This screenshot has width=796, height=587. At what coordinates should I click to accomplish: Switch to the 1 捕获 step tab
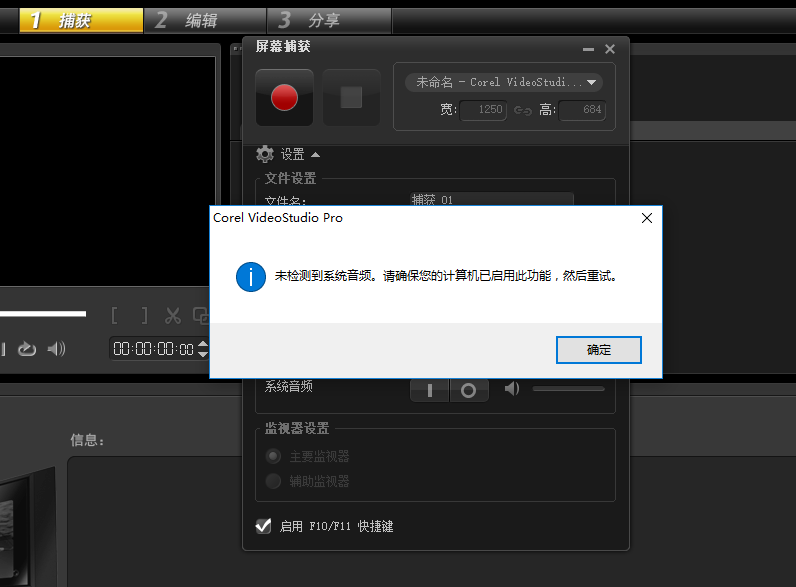[81, 20]
